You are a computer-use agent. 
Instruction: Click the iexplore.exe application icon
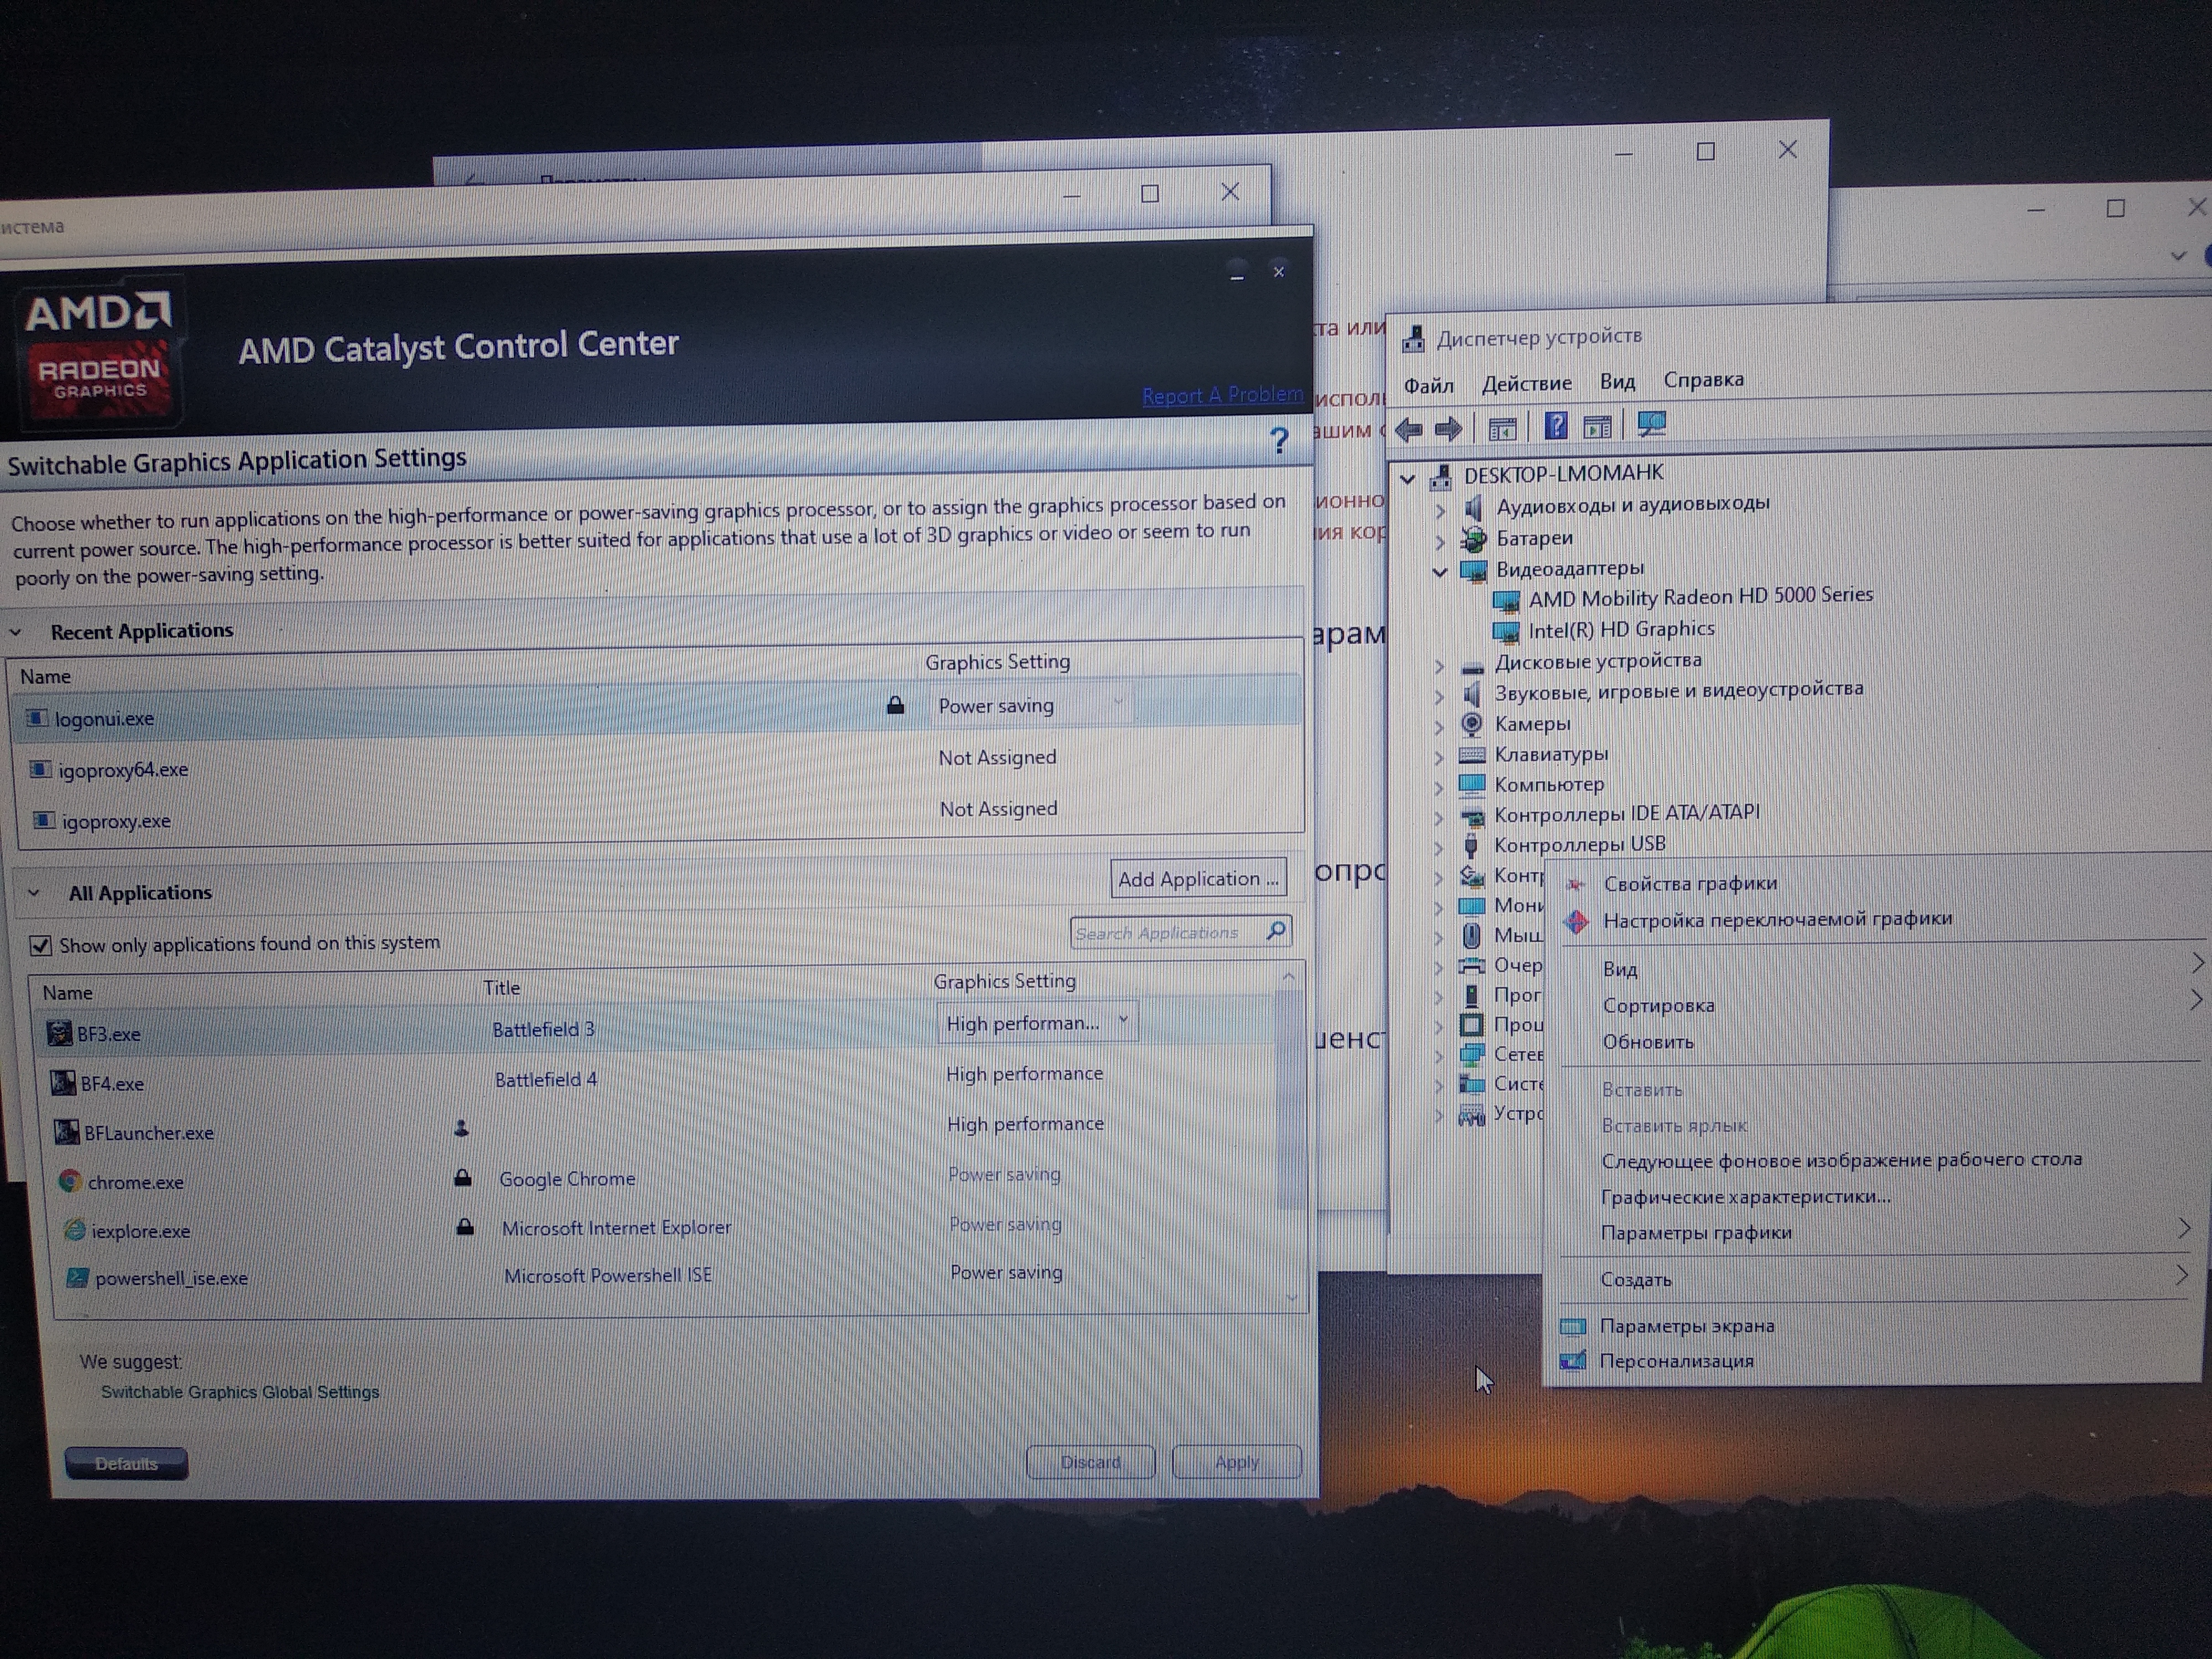pos(75,1230)
